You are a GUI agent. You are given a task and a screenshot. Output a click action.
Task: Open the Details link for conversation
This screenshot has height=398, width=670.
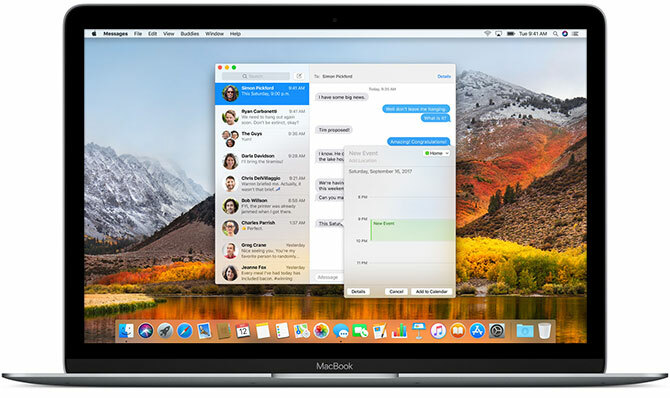point(444,76)
